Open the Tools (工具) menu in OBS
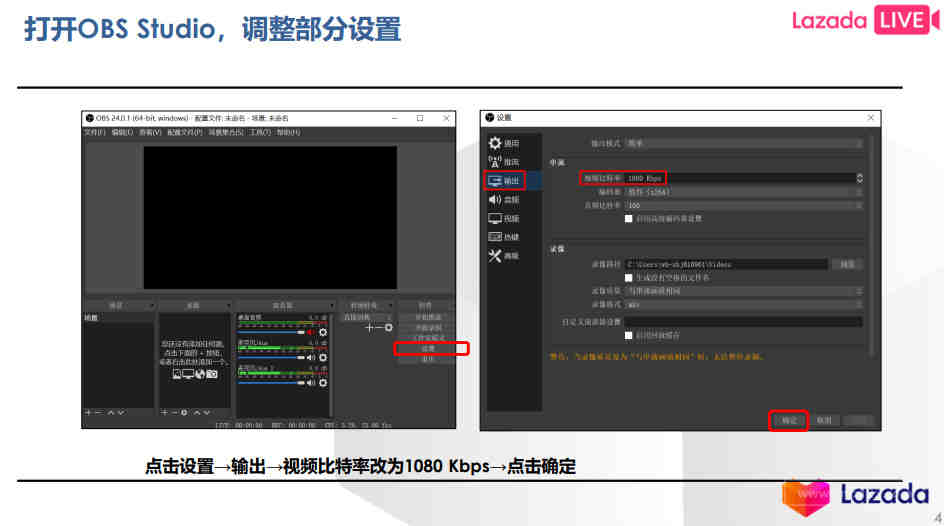 point(260,132)
